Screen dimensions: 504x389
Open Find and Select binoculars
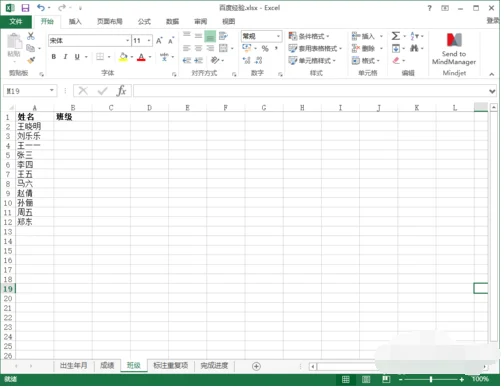[414, 48]
